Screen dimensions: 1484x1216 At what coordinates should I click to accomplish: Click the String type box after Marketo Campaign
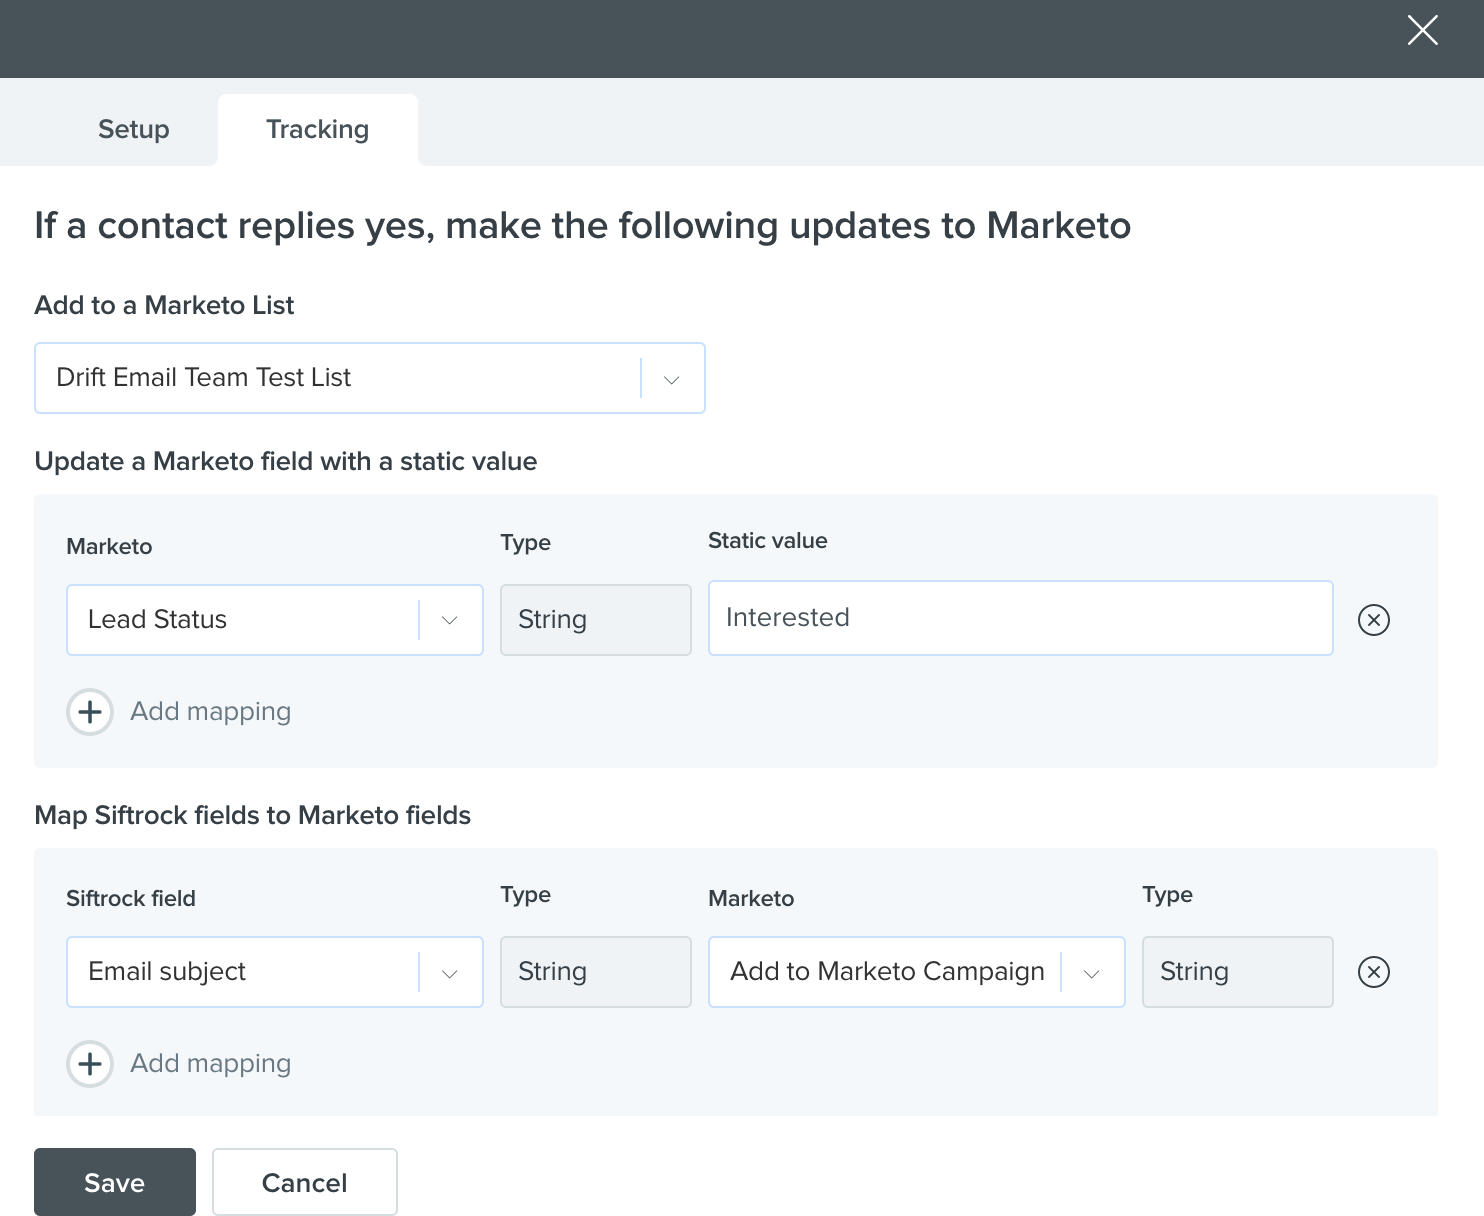pos(1238,972)
